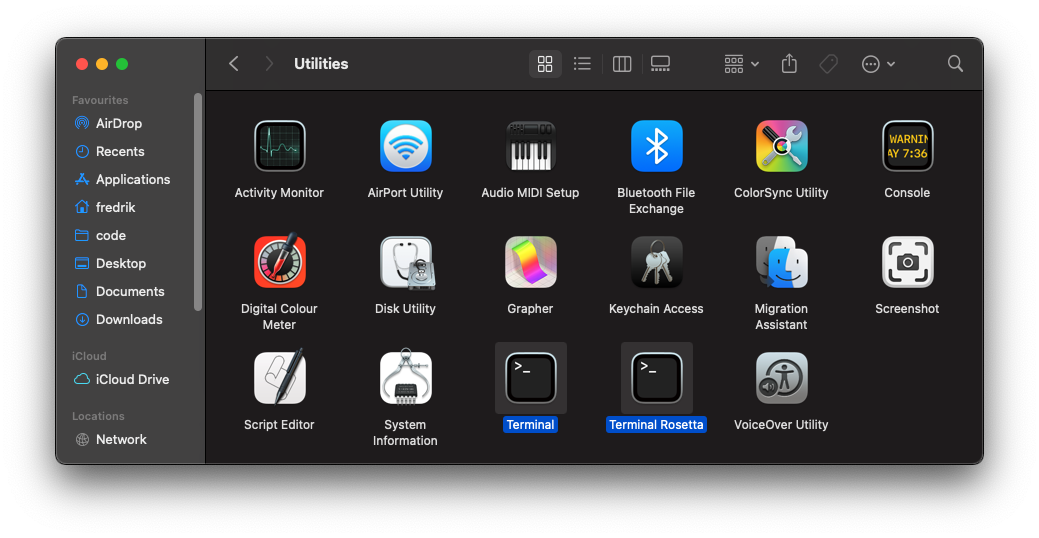The width and height of the screenshot is (1039, 538).
Task: Click the Script Editor icon
Action: [x=280, y=377]
